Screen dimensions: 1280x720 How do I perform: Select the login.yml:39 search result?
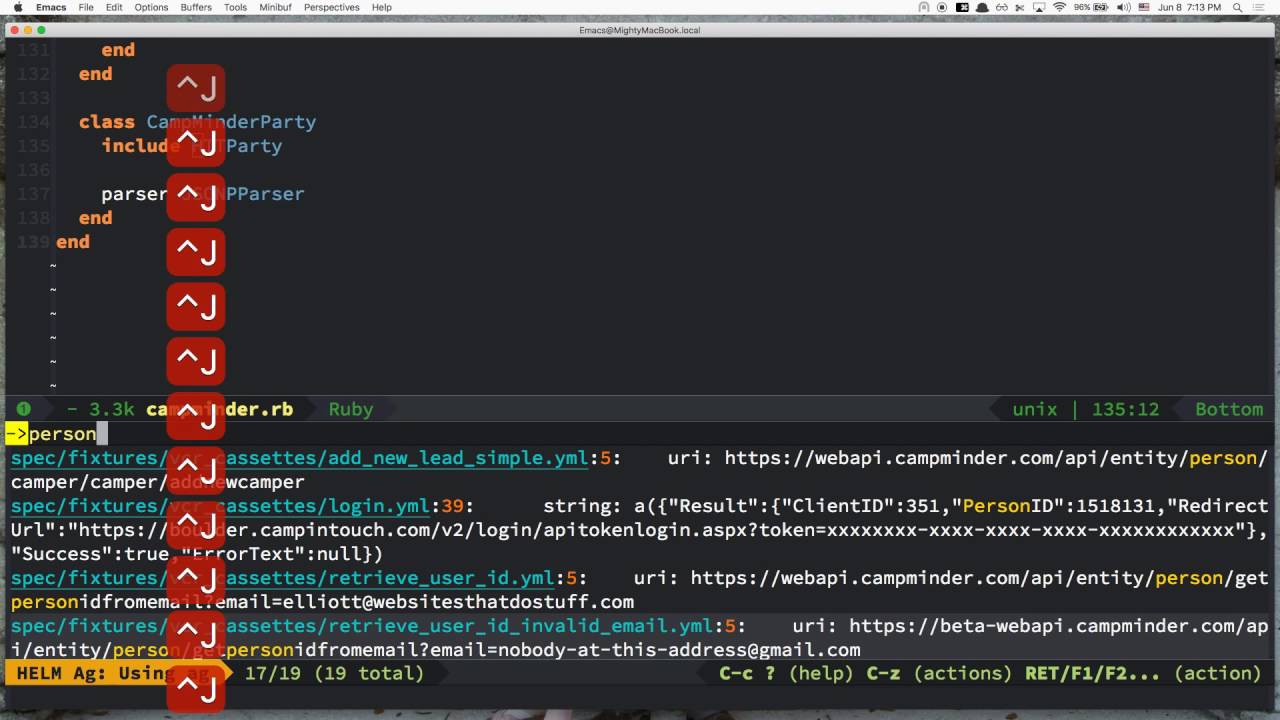coord(640,530)
